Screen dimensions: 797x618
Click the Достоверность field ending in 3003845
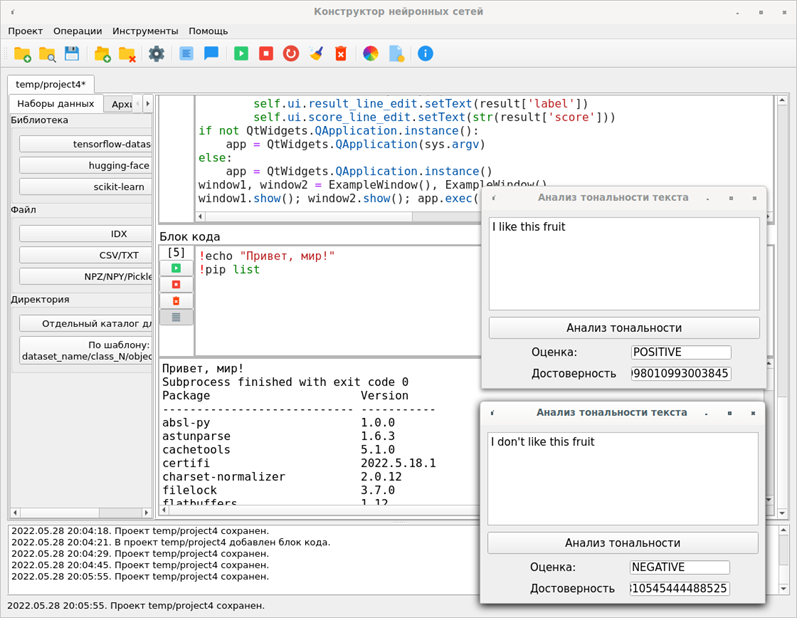[x=681, y=374]
